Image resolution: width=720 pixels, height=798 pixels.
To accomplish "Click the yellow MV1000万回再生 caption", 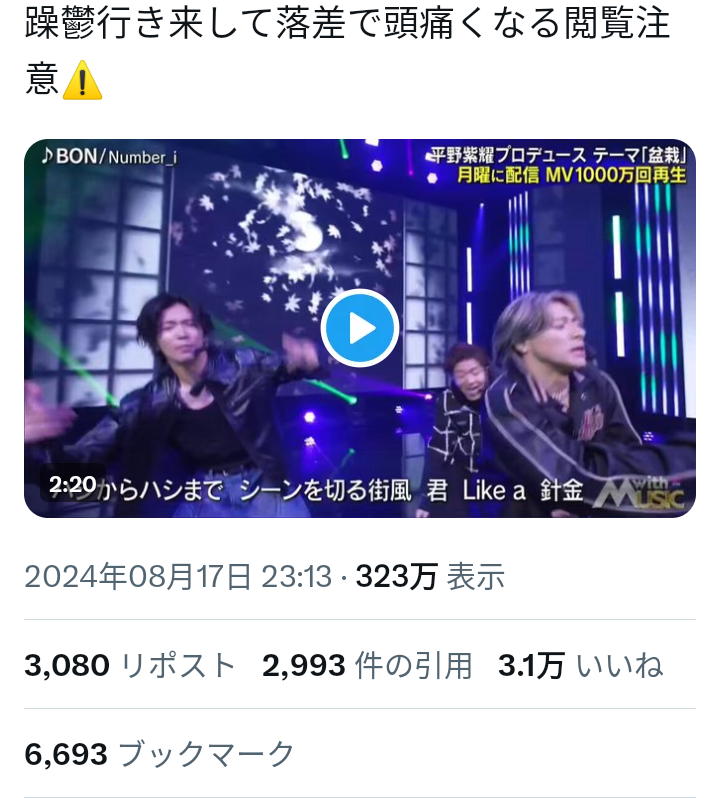I will coord(571,175).
